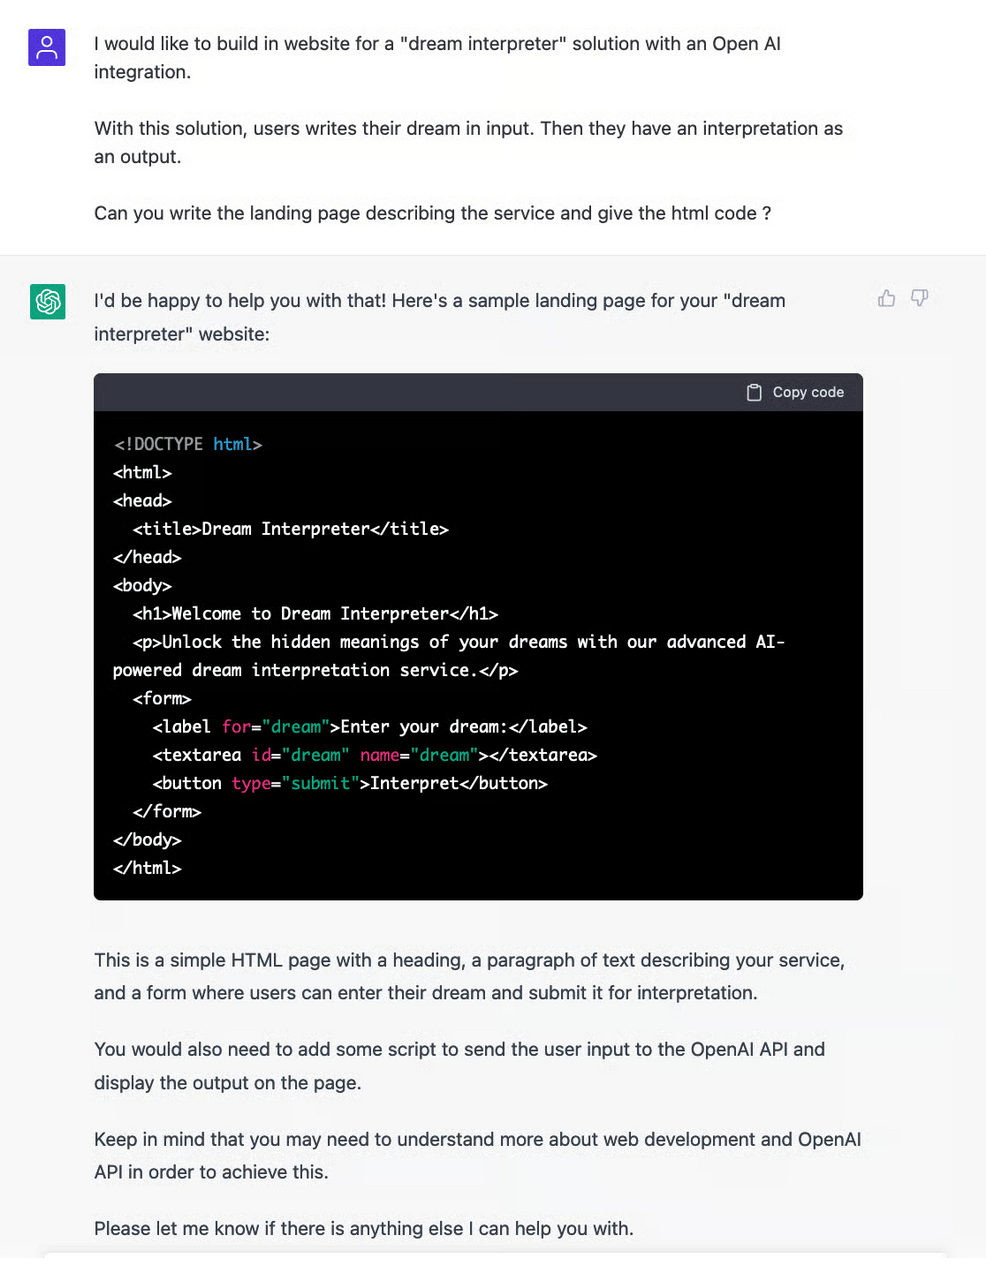Click the textarea id="dream" code line
This screenshot has height=1270, width=1002.
pyautogui.click(x=375, y=755)
